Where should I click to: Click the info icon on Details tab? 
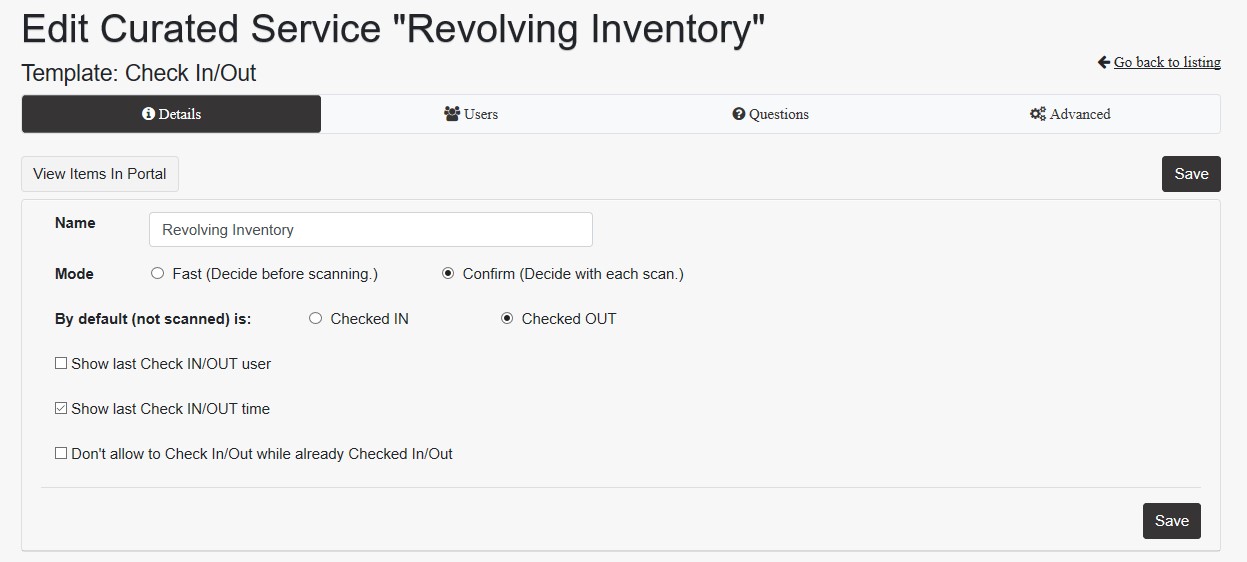148,114
